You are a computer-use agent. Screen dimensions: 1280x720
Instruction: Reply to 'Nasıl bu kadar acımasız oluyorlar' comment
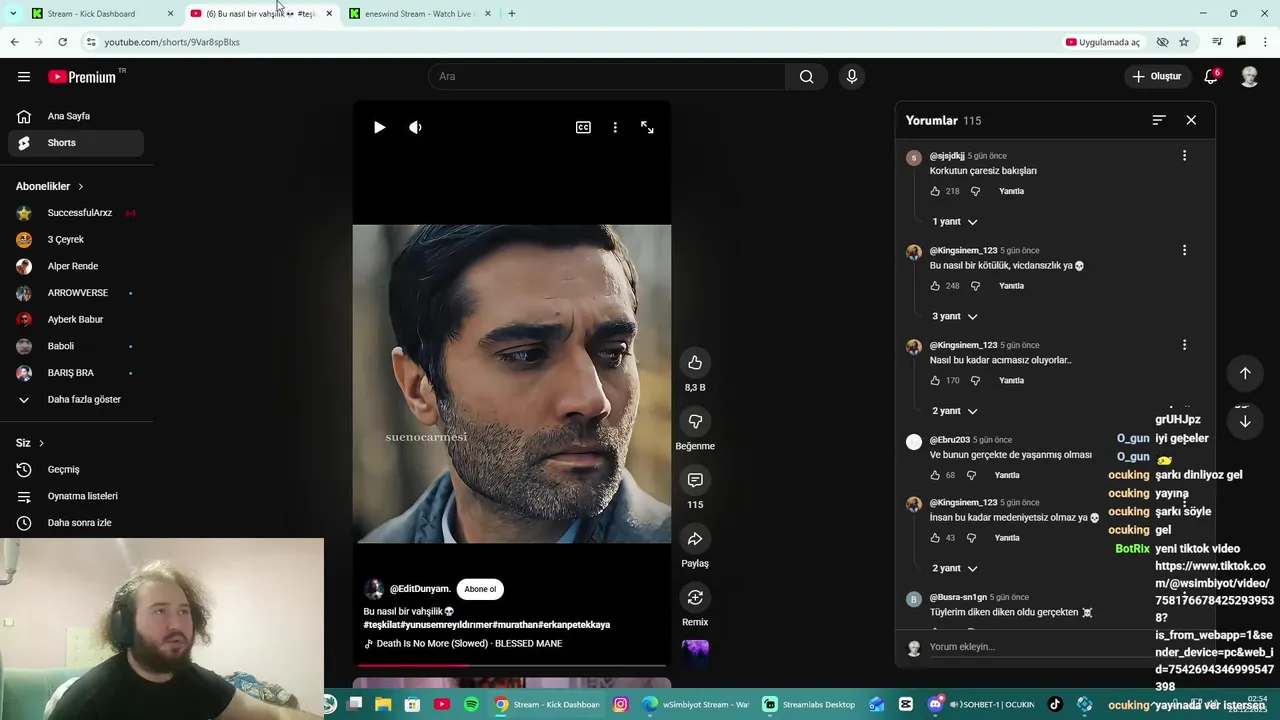tap(1011, 381)
